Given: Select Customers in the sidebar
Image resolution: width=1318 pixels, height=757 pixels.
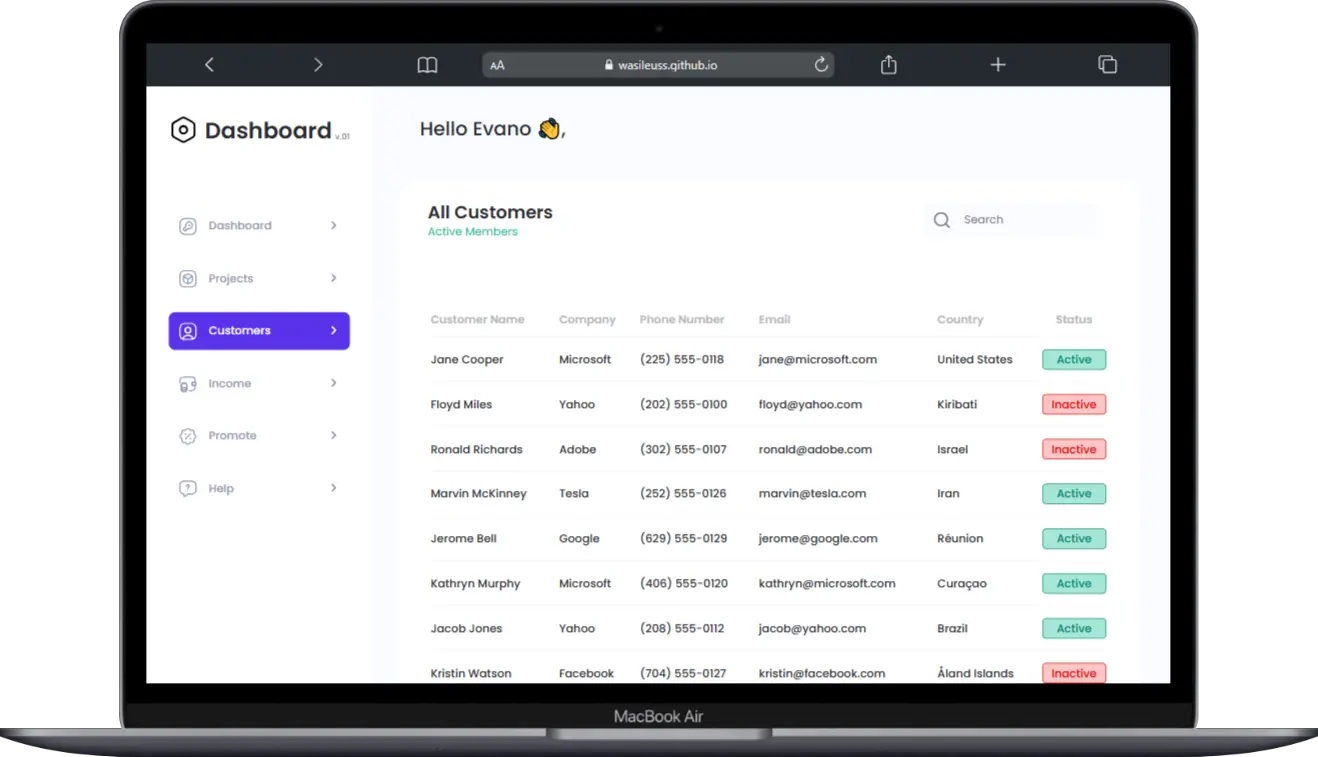Looking at the screenshot, I should pyautogui.click(x=259, y=331).
